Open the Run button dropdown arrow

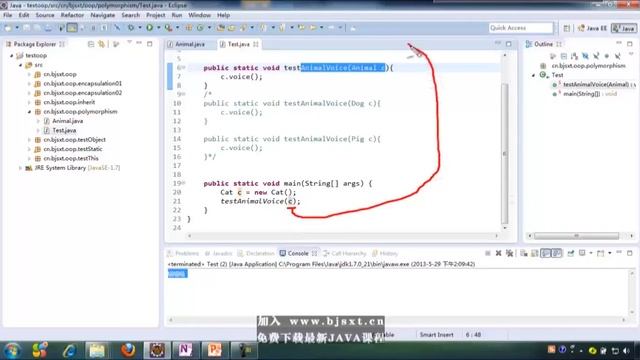pyautogui.click(x=158, y=28)
